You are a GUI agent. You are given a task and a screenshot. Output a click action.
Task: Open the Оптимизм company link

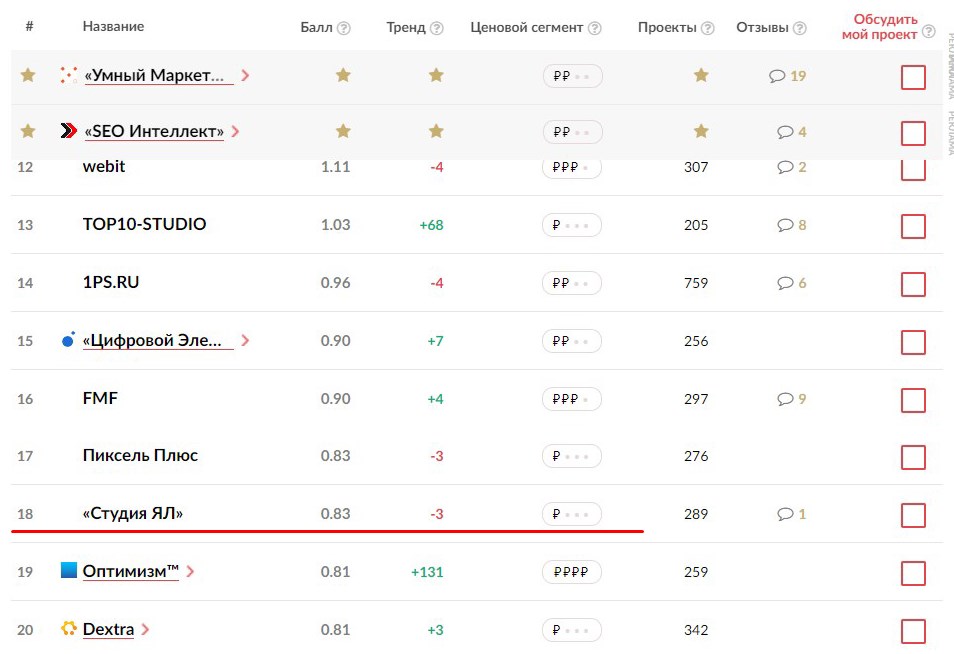[x=131, y=571]
